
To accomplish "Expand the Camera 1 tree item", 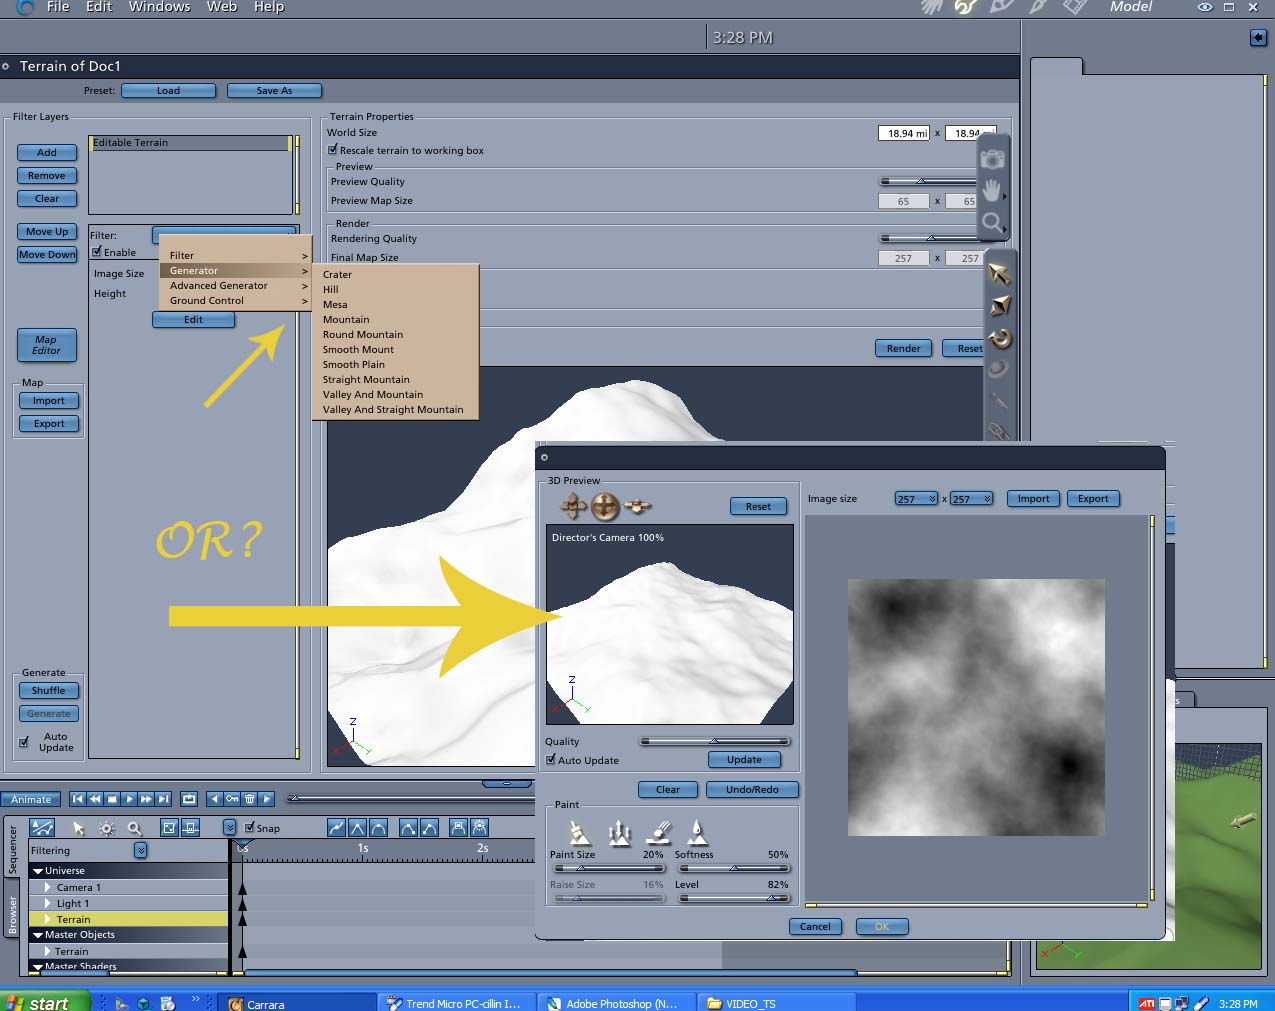I will click(47, 887).
